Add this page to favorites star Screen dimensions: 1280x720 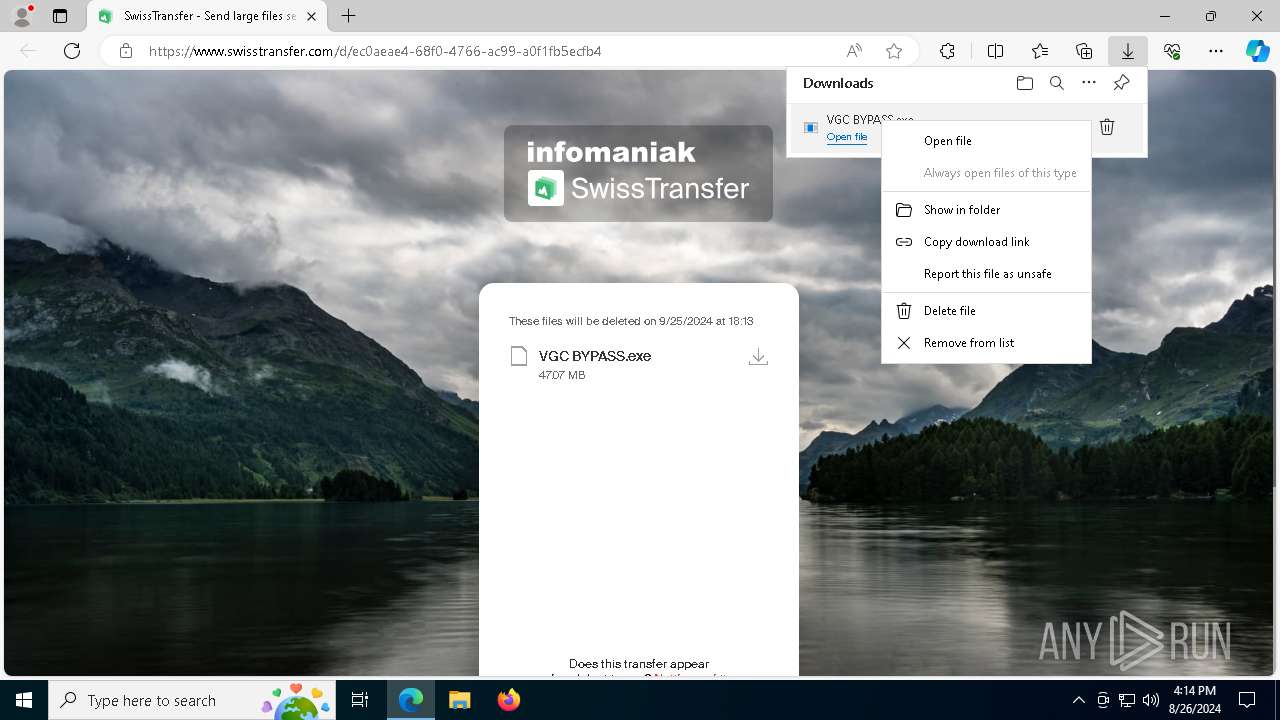894,51
